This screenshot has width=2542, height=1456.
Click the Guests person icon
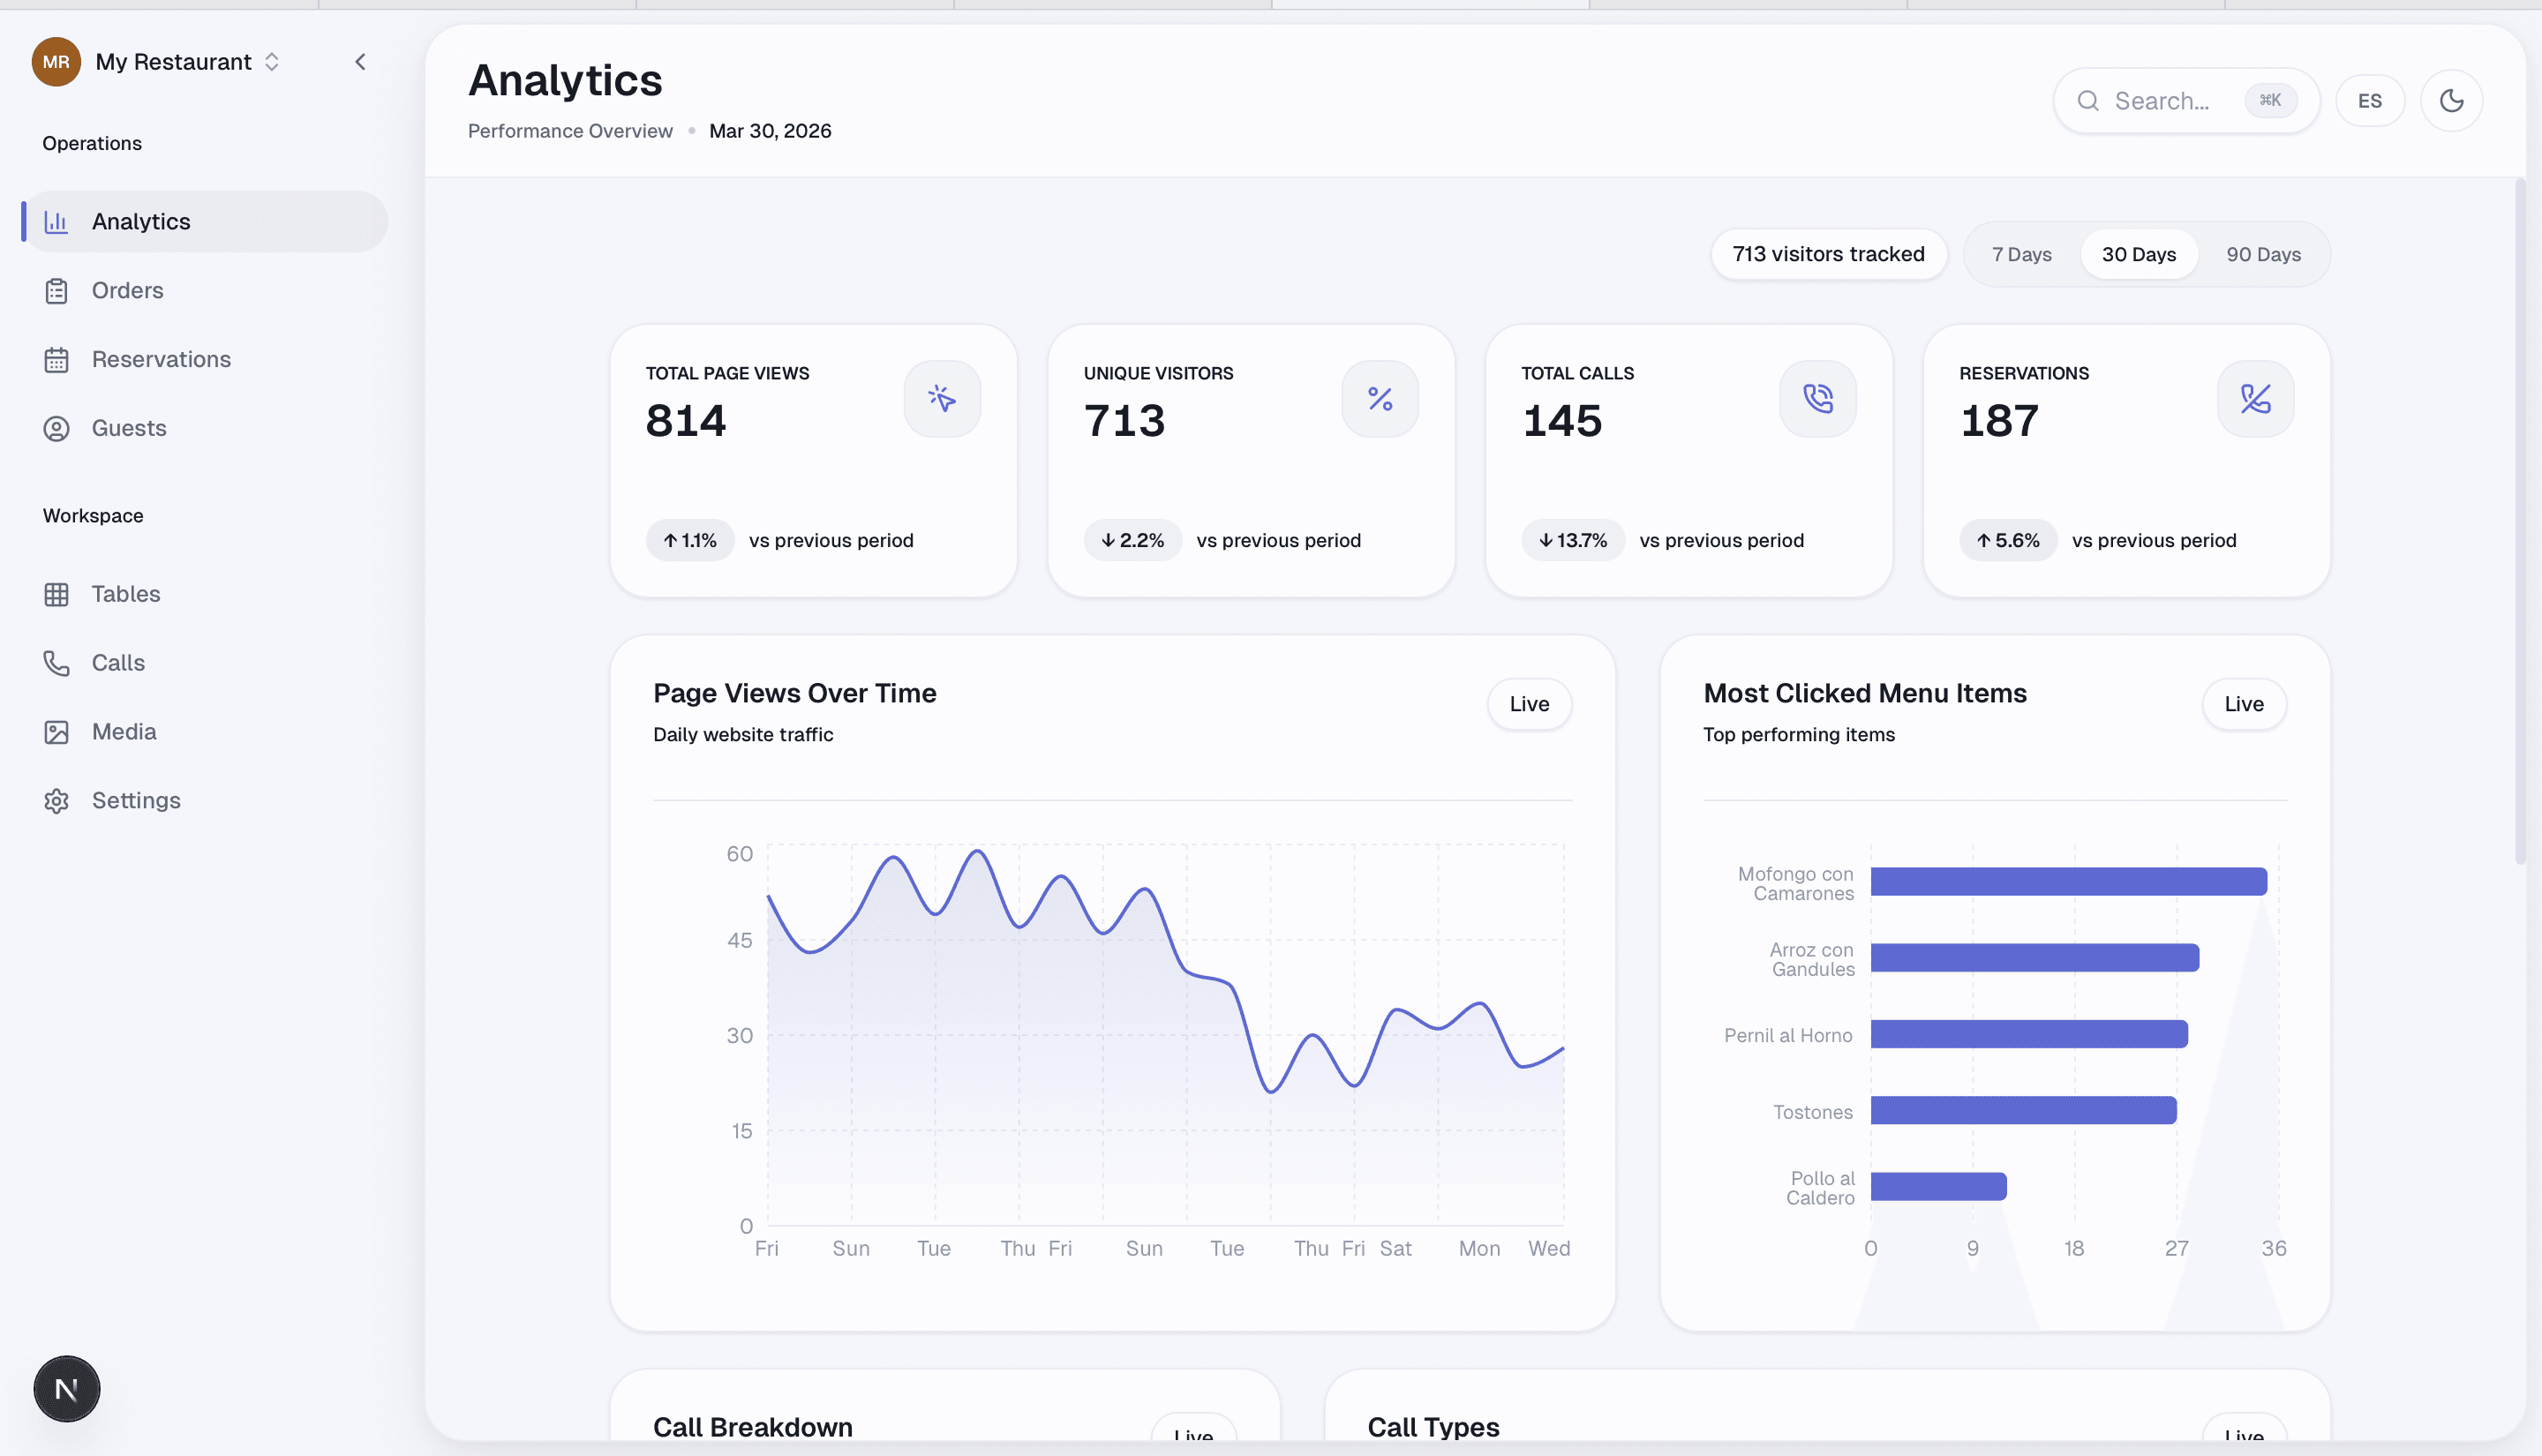click(56, 429)
